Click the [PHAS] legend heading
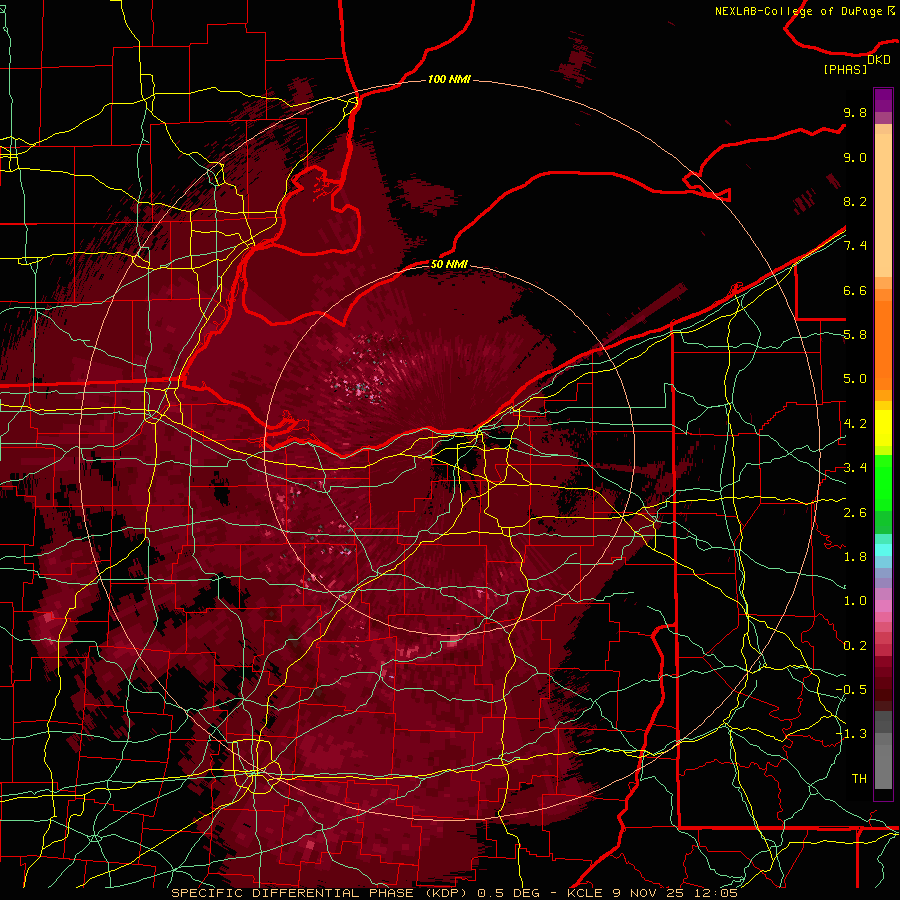 845,69
